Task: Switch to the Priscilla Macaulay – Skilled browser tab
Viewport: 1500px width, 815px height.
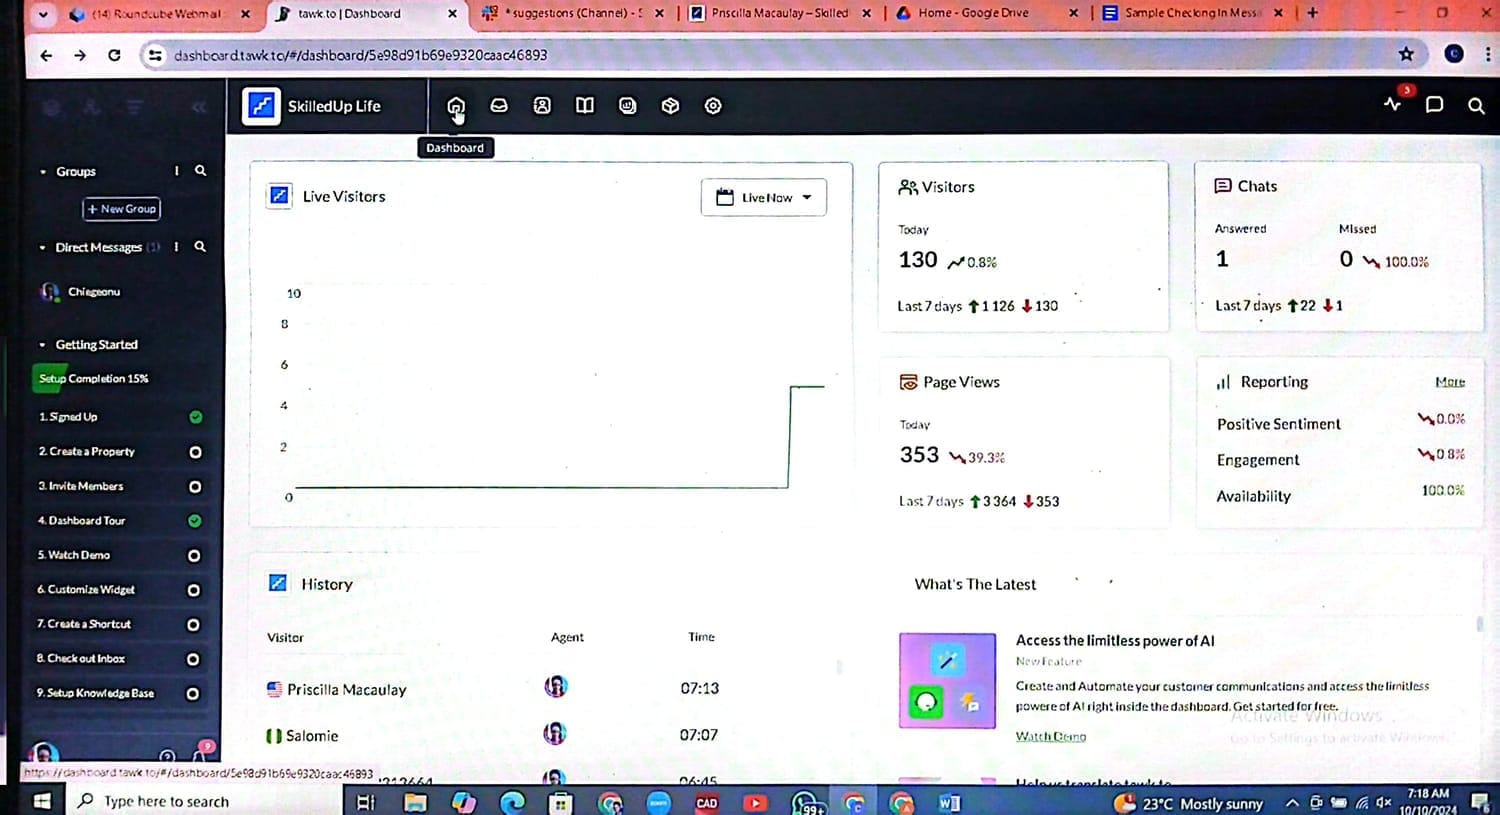Action: [x=780, y=13]
